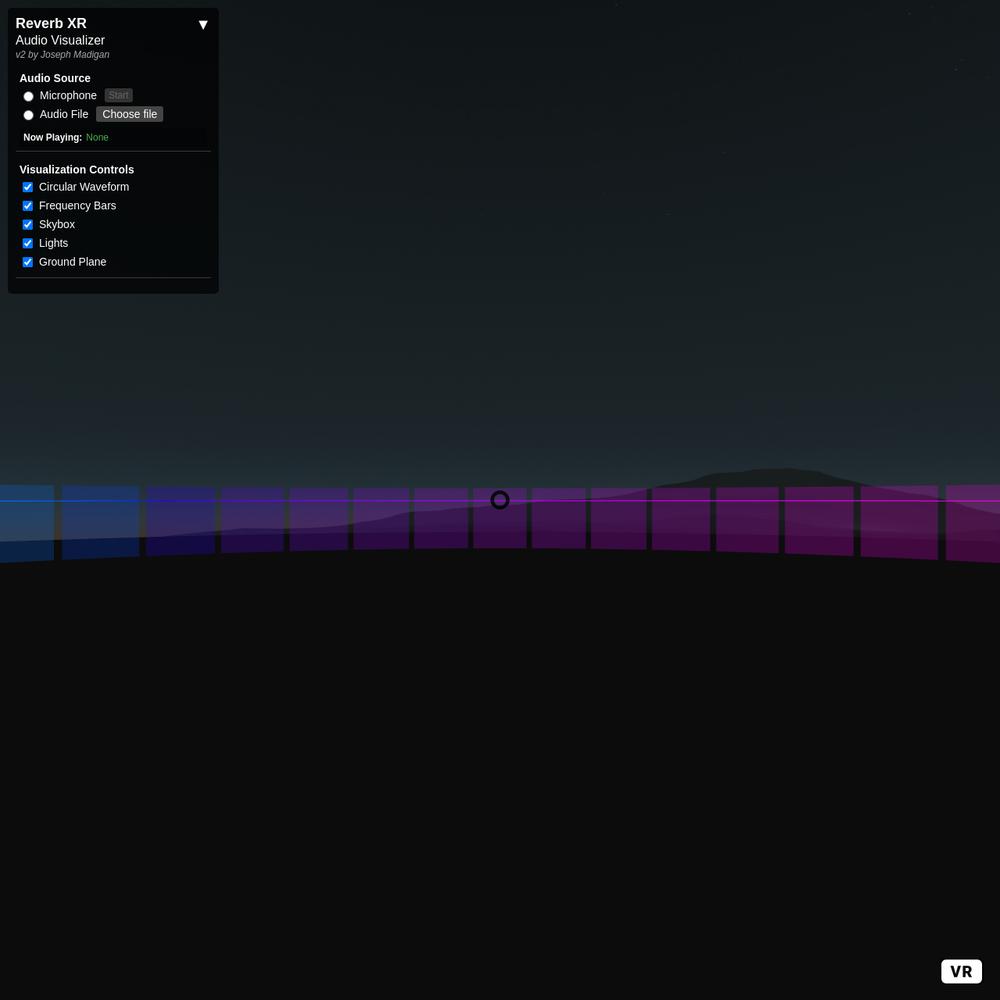This screenshot has width=1000, height=1000.
Task: Enter VR mode with VR button
Action: [961, 971]
